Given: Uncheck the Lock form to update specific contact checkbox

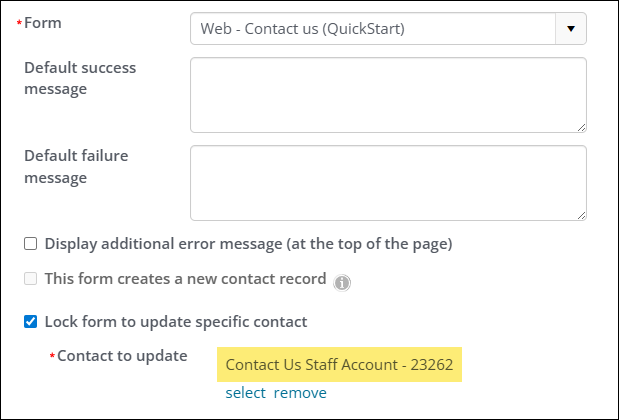Looking at the screenshot, I should (x=31, y=322).
